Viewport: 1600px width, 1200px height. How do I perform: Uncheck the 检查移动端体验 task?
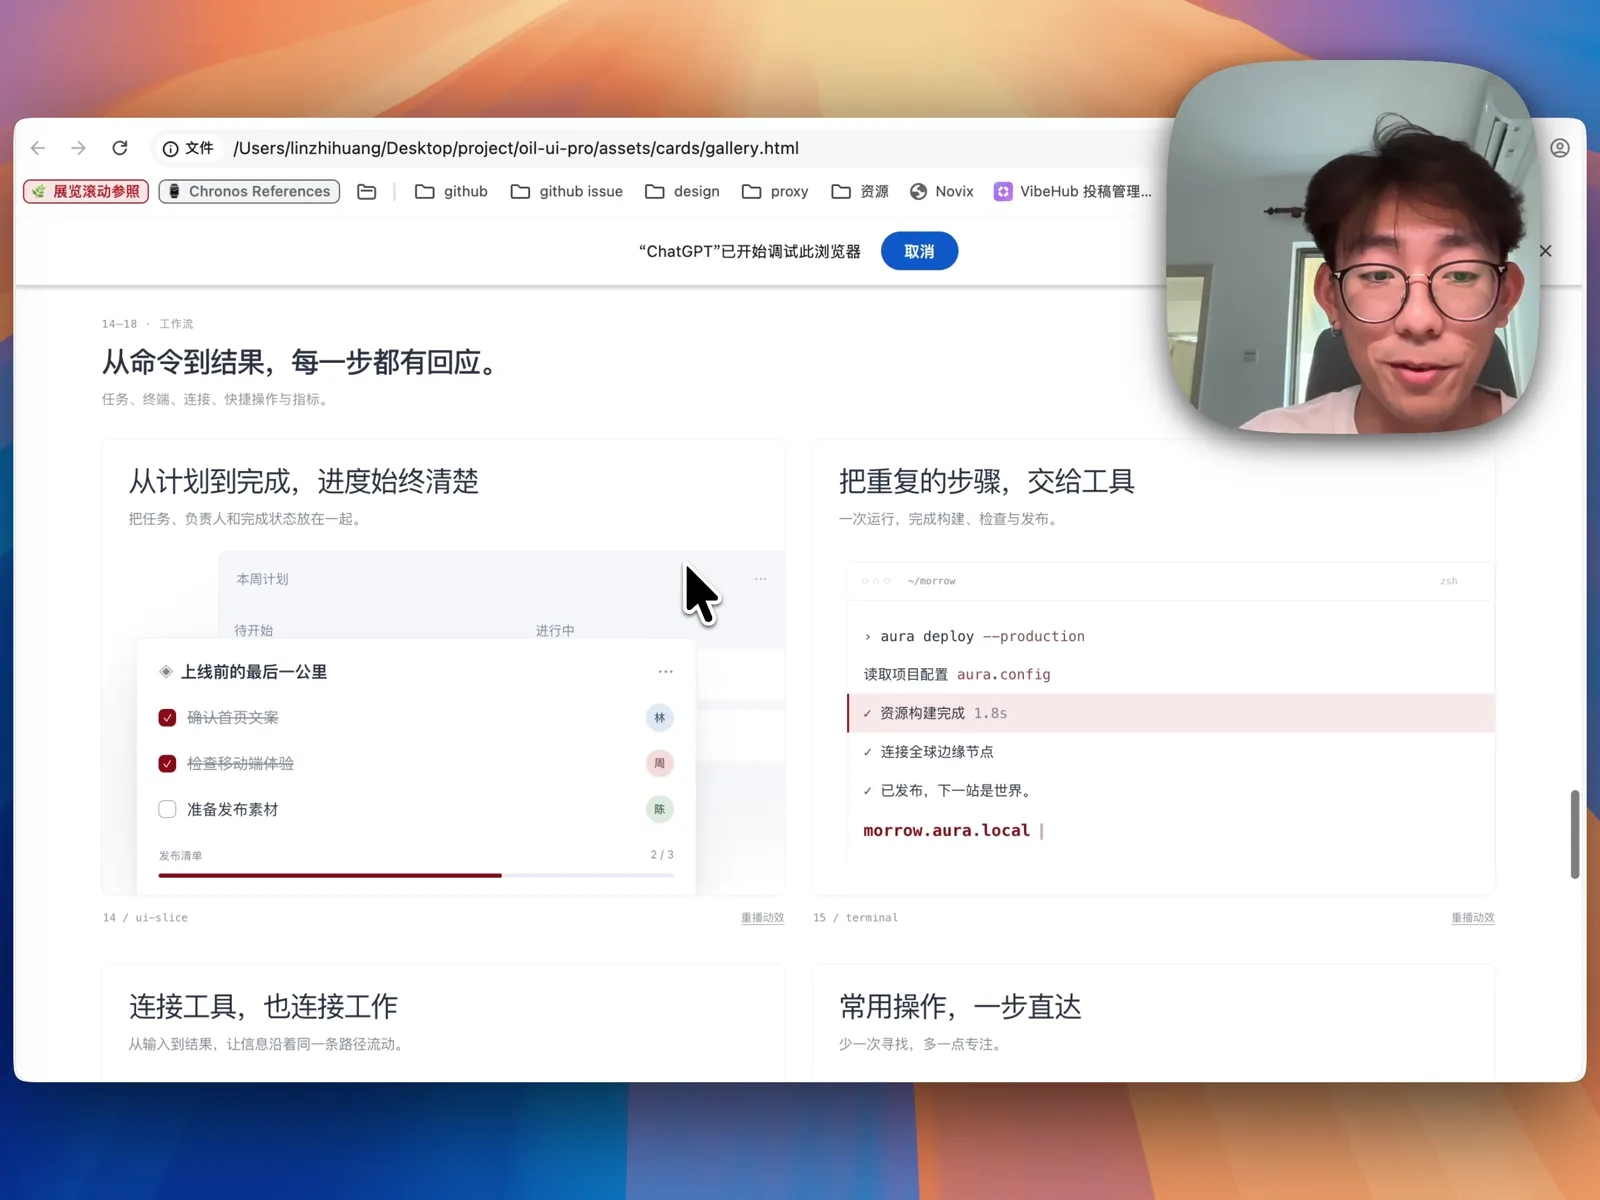pos(167,764)
